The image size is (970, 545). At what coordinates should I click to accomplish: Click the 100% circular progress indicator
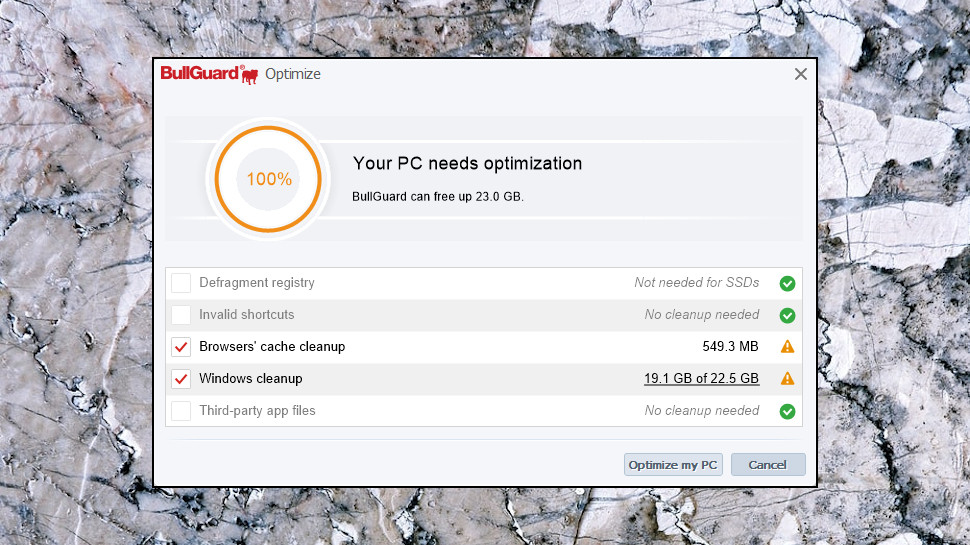click(x=268, y=179)
